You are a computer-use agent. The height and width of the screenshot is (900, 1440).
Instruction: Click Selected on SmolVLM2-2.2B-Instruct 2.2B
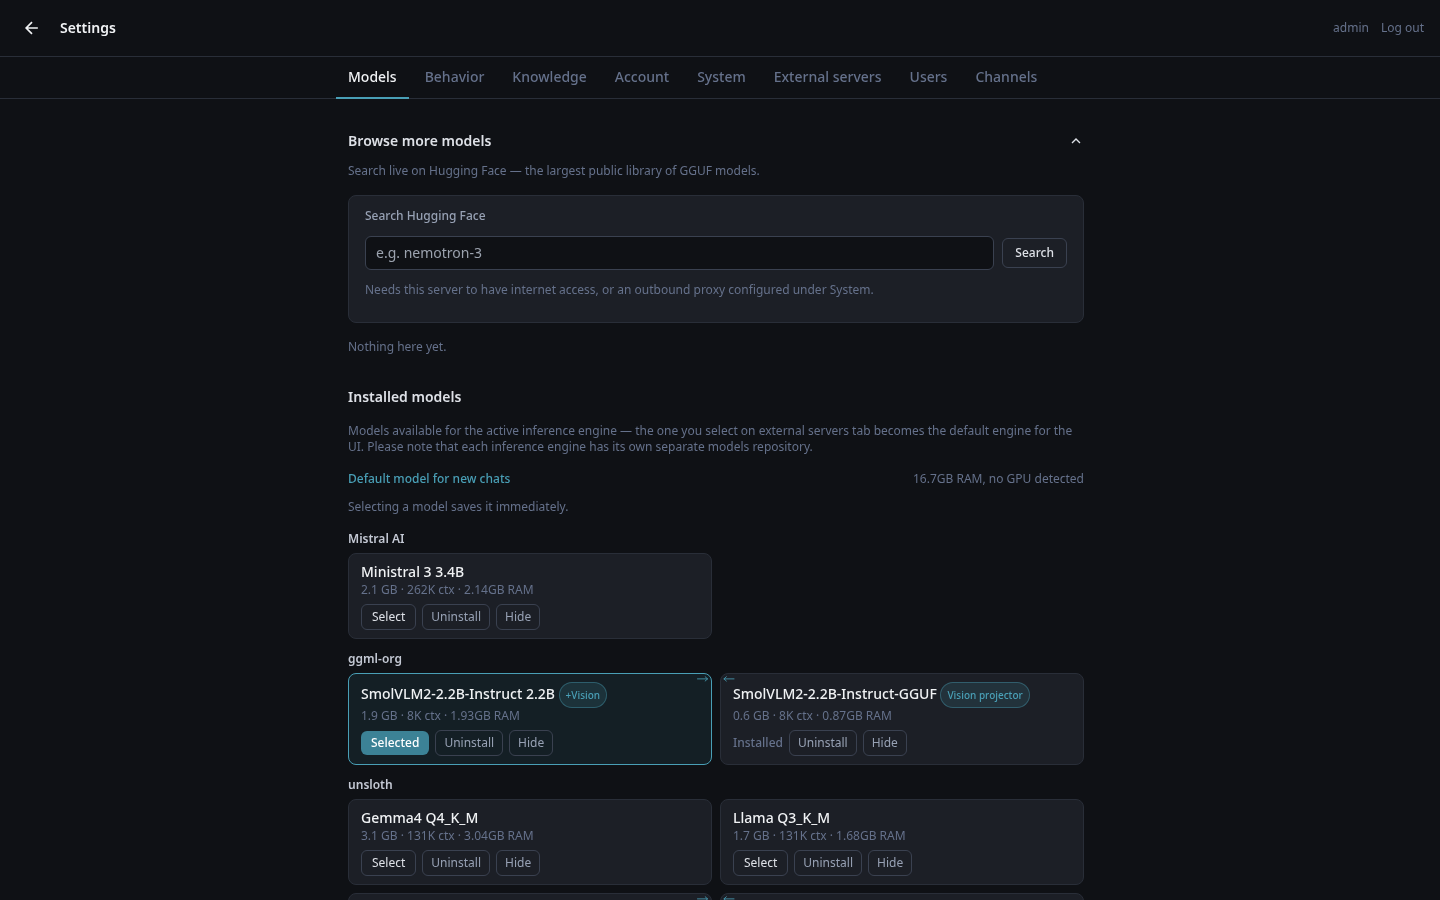tap(395, 743)
